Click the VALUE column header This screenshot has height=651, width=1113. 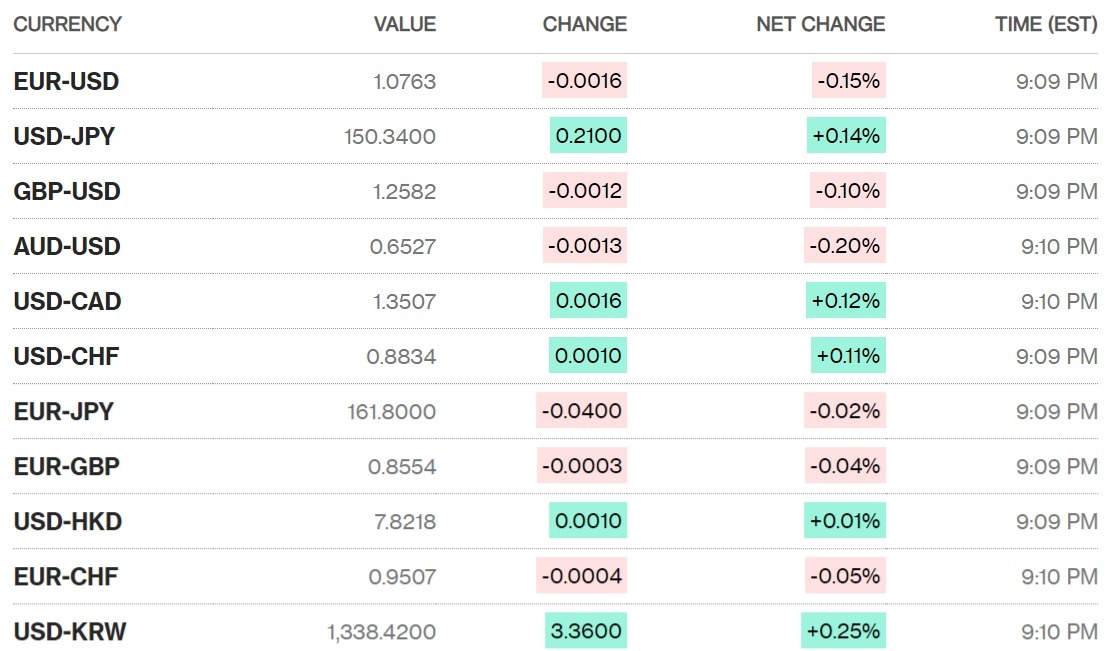tap(404, 24)
